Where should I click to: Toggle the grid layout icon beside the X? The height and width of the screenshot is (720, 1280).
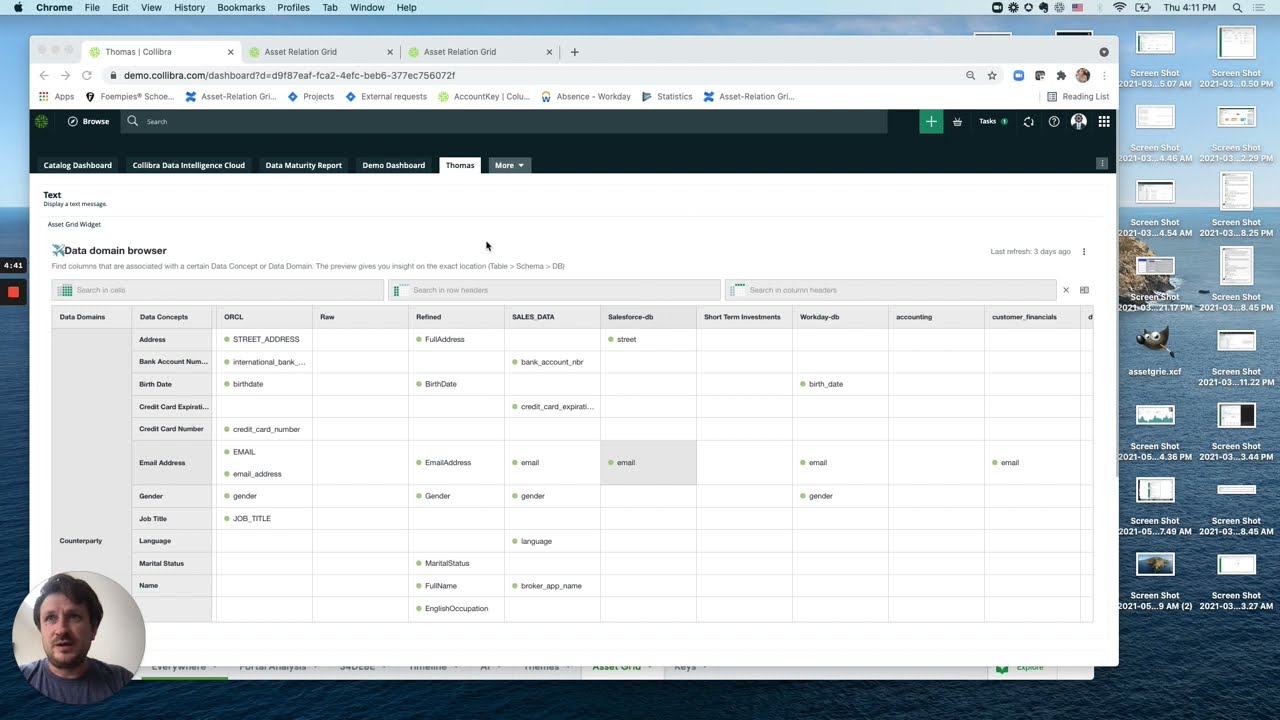point(1084,290)
